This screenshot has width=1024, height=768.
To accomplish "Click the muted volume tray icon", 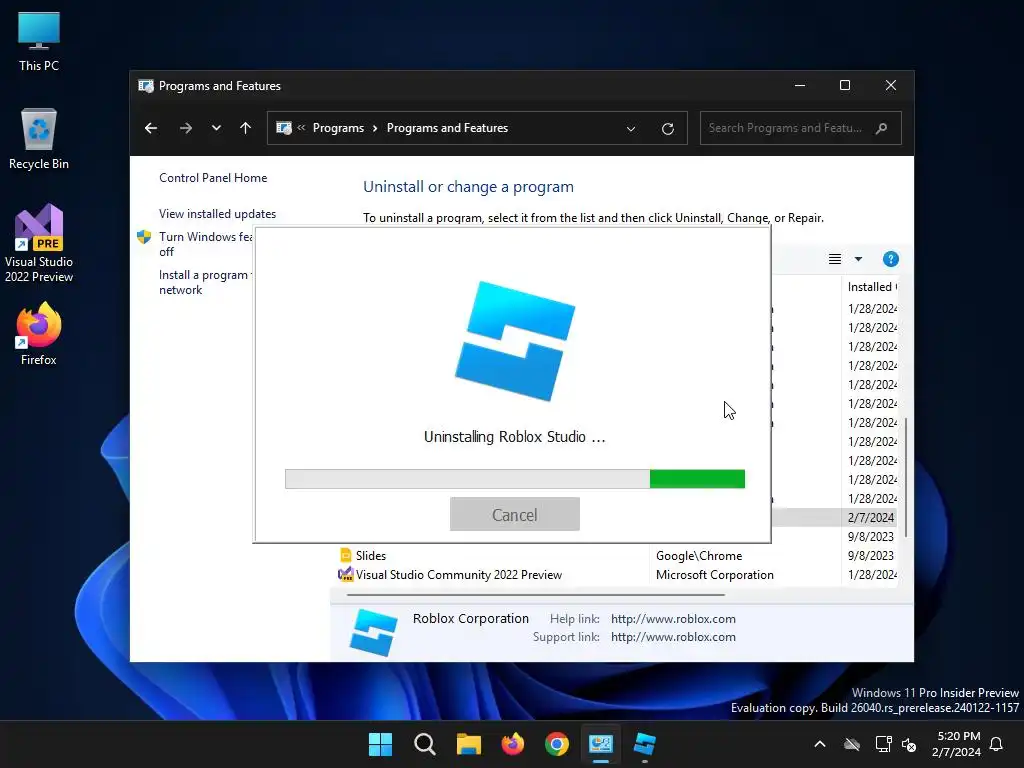I will tap(908, 744).
